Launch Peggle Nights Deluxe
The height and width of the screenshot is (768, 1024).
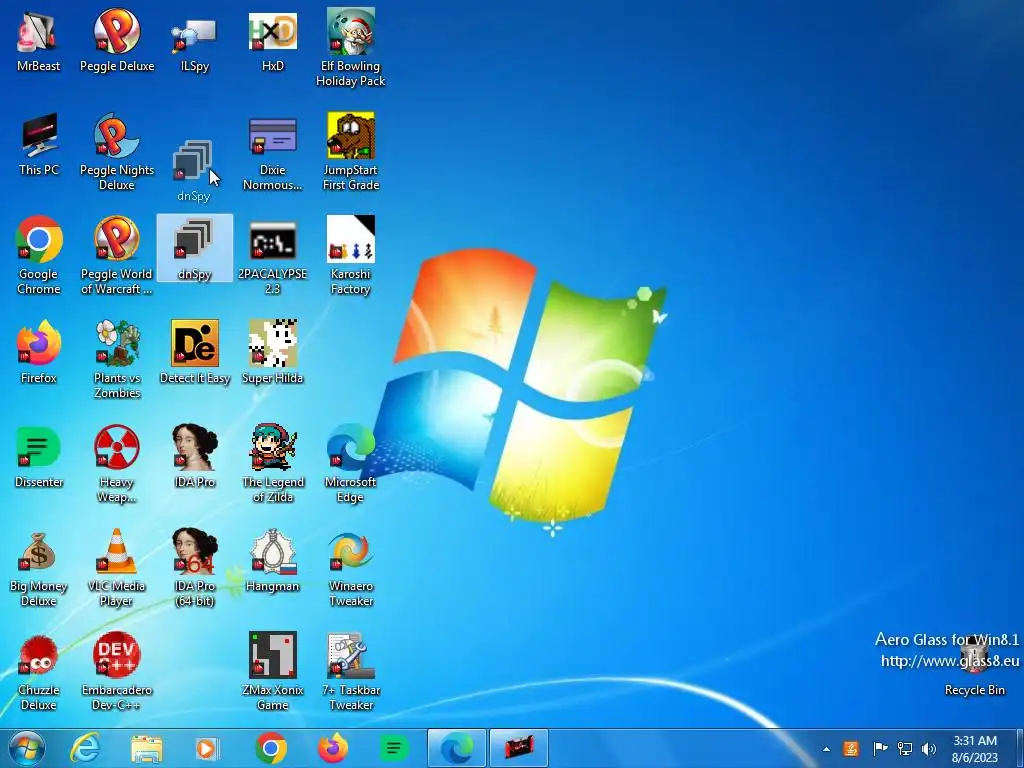click(117, 152)
